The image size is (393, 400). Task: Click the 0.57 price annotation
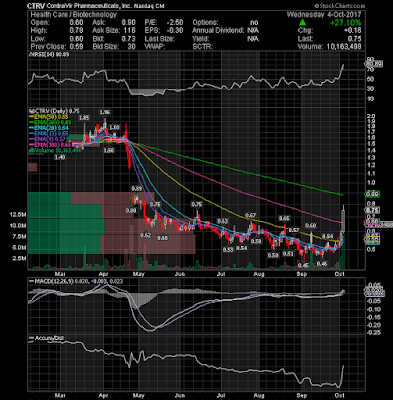pyautogui.click(x=293, y=230)
